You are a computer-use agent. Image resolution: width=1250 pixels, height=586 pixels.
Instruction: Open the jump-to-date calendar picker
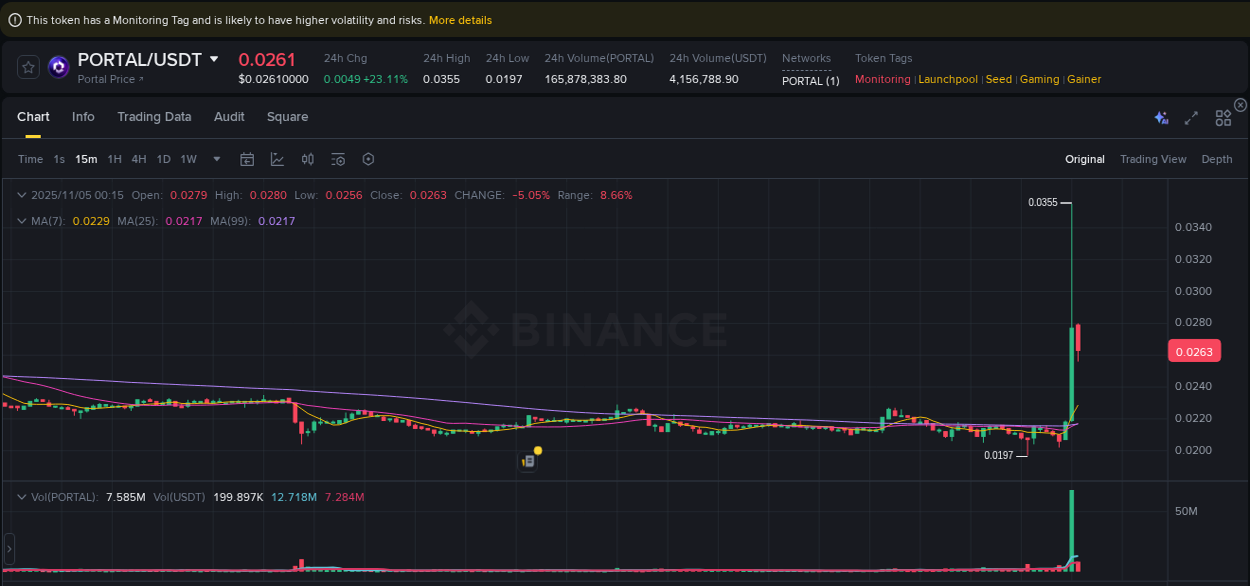247,159
